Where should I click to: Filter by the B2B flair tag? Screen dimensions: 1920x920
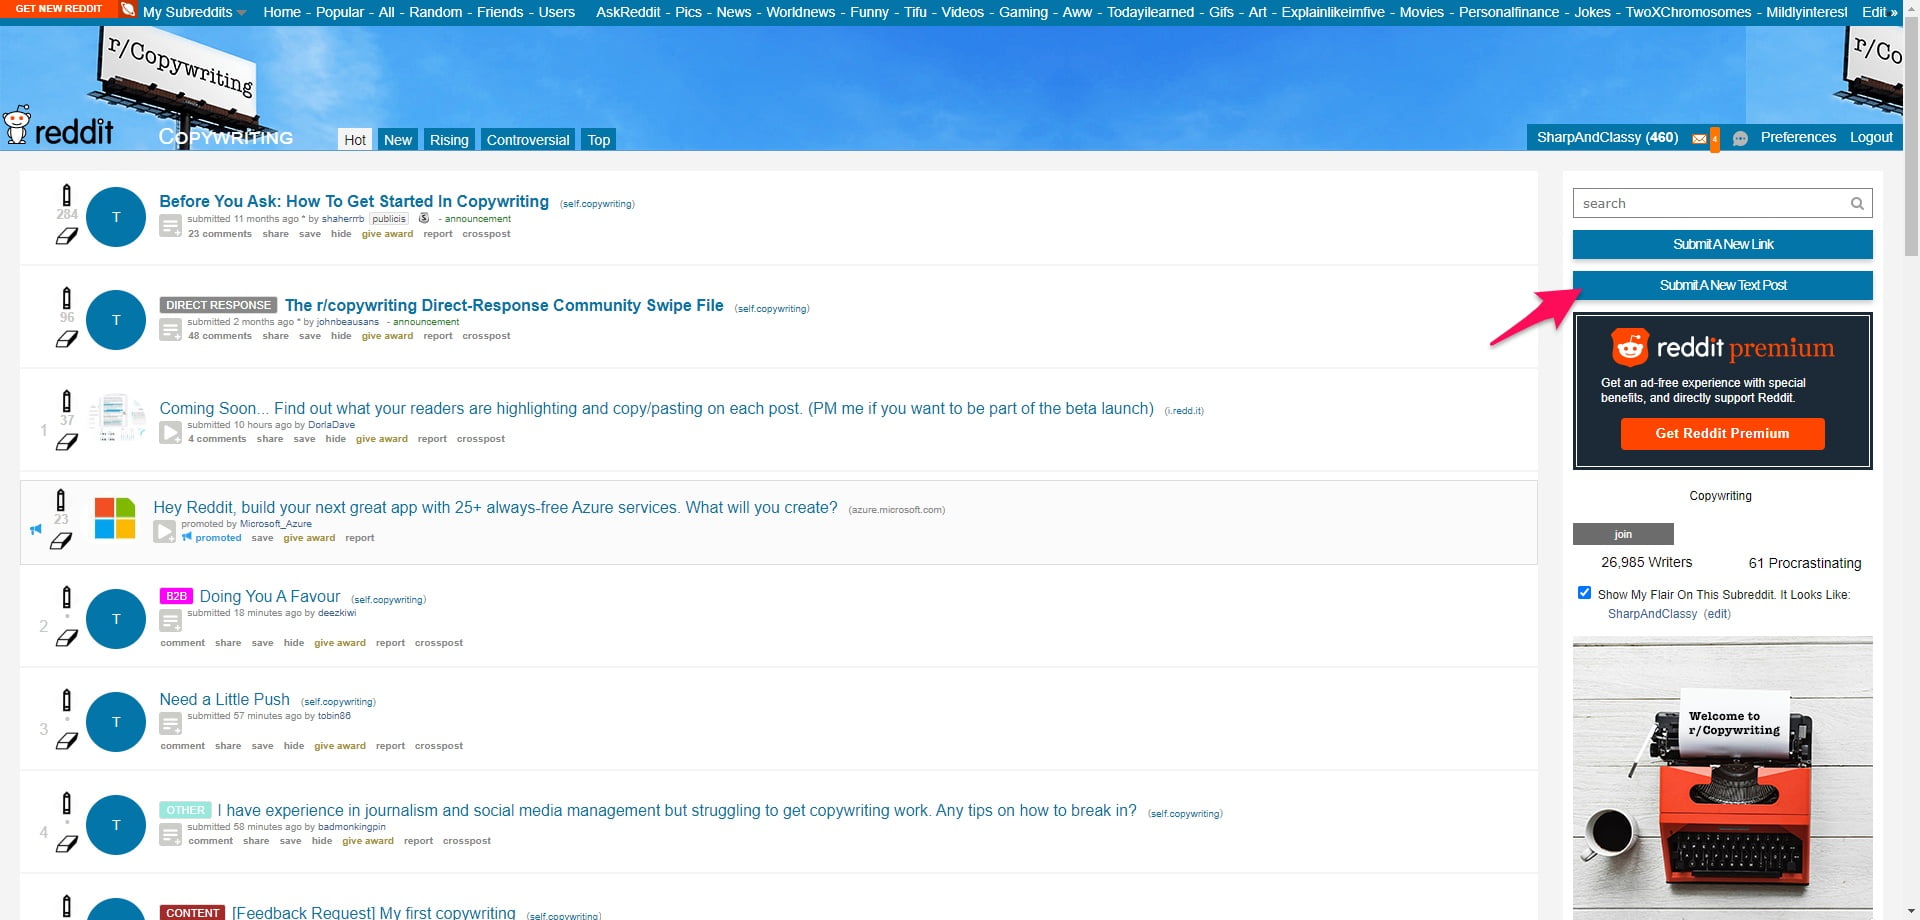176,596
